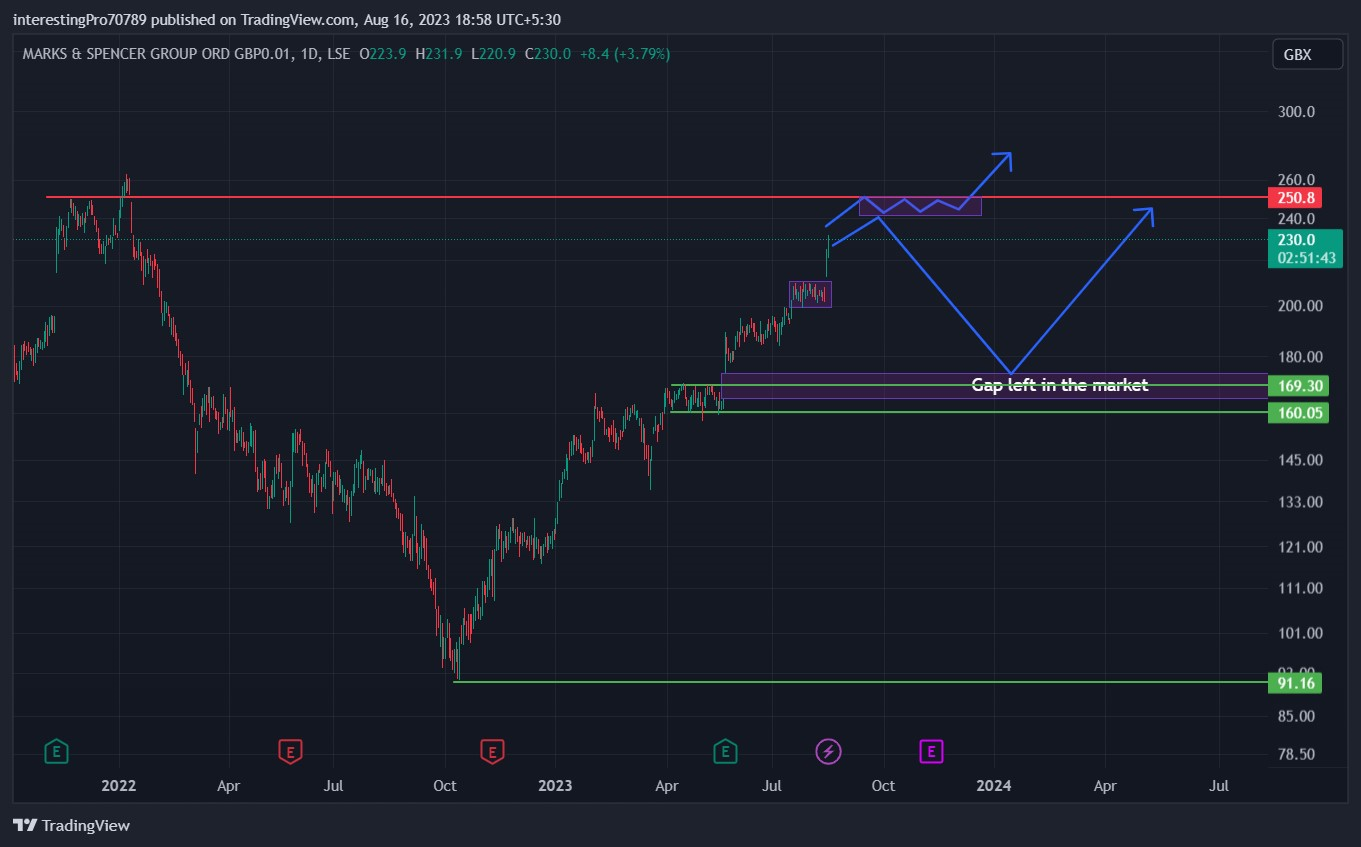
Task: Click the green 91.16 price label
Action: point(1294,683)
